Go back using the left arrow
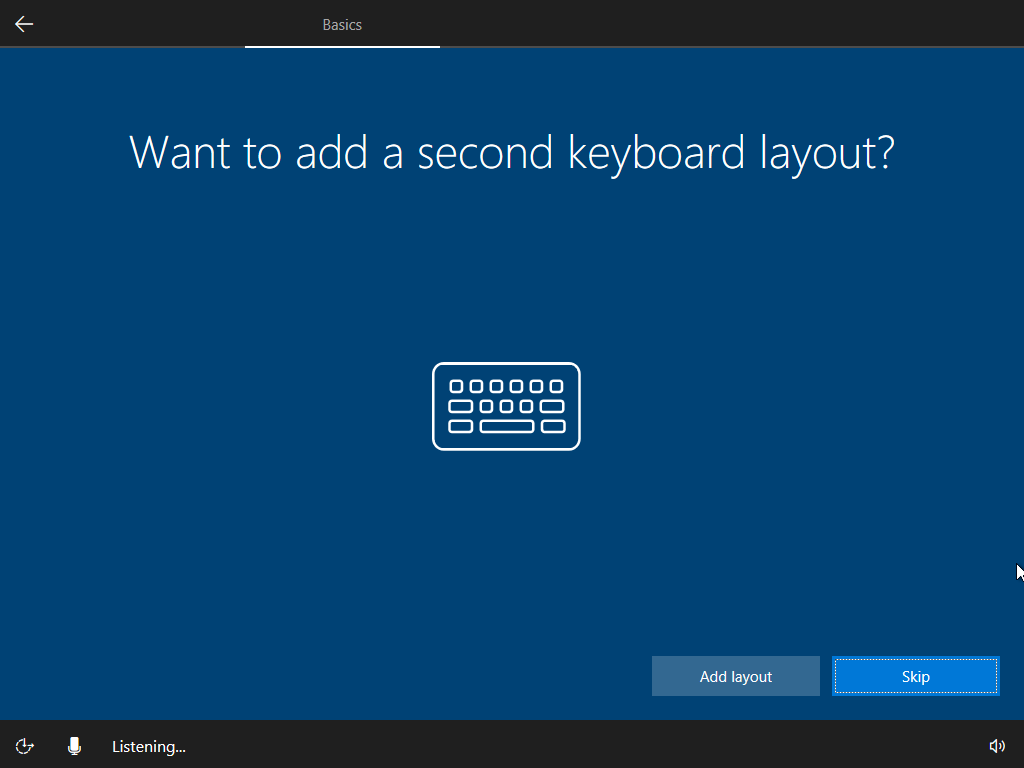Viewport: 1024px width, 768px height. pyautogui.click(x=24, y=24)
